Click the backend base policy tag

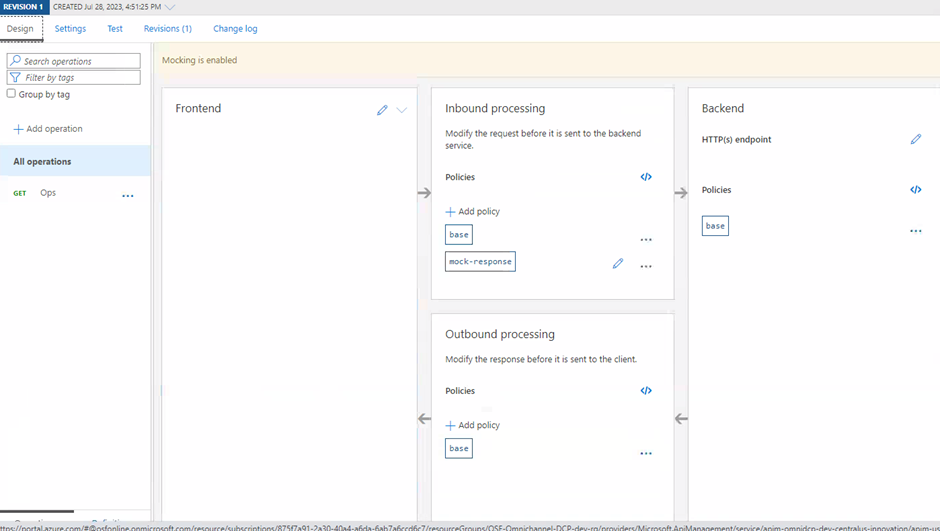click(x=715, y=226)
